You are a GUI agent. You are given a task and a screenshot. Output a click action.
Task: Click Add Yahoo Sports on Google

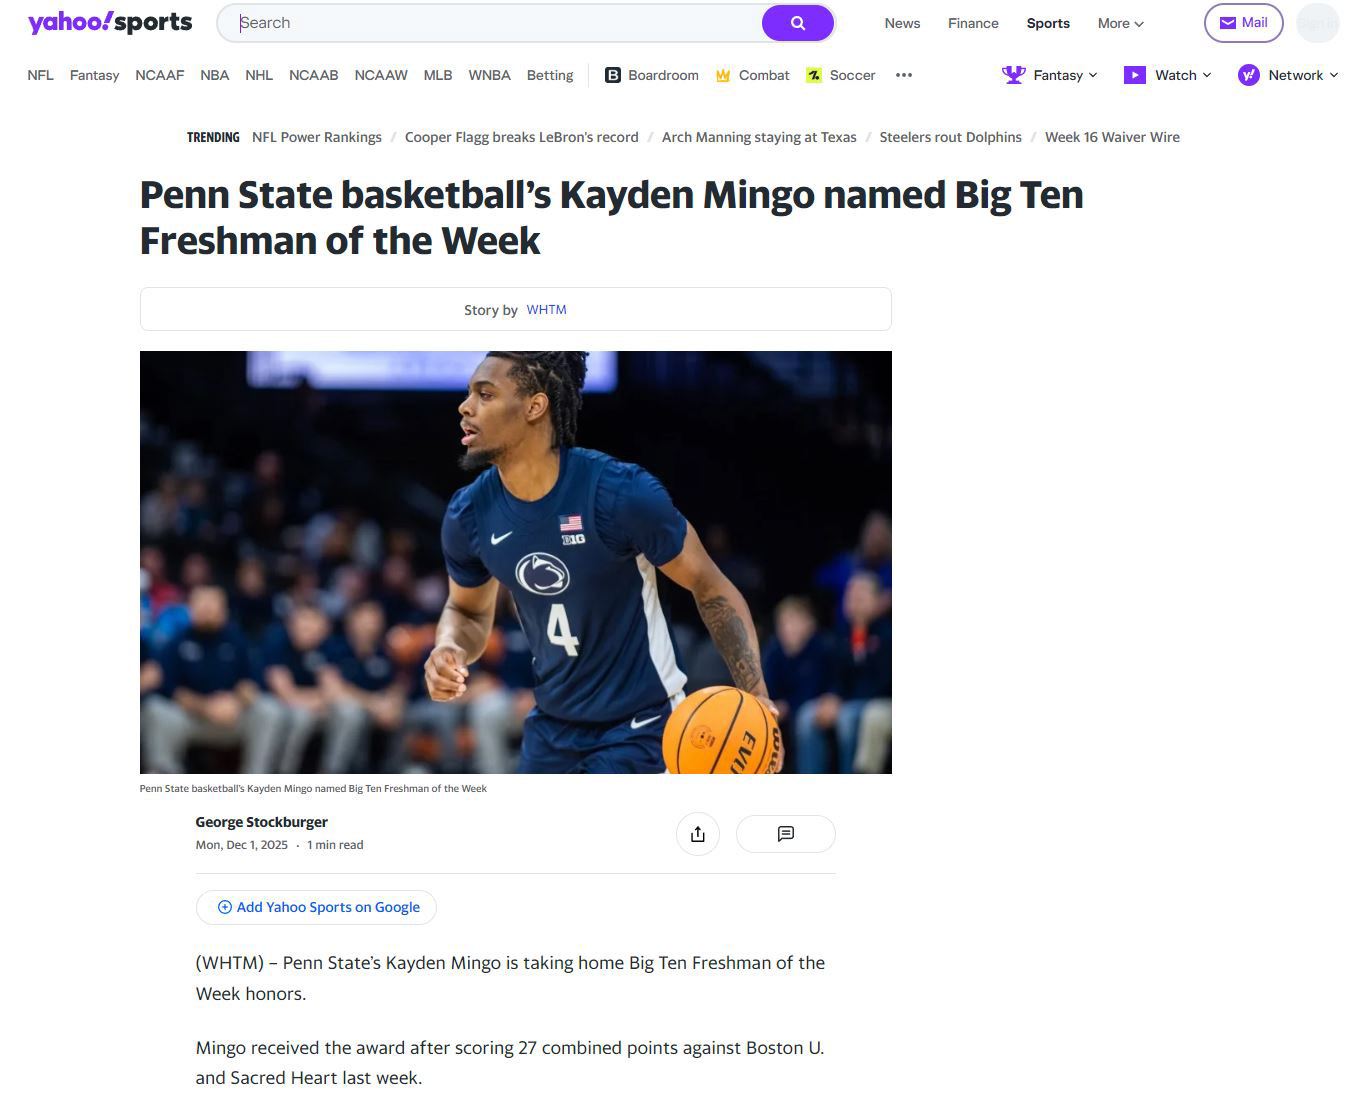pos(317,907)
